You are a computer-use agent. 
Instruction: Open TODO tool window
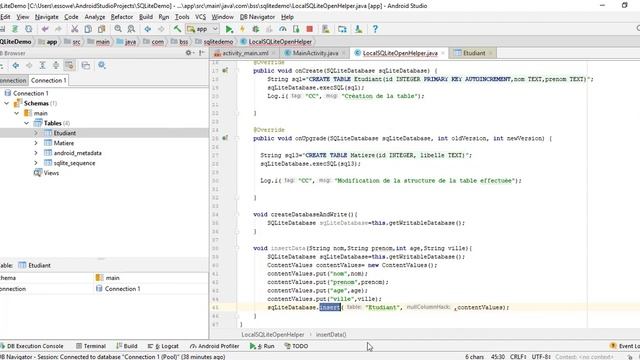[x=296, y=346]
